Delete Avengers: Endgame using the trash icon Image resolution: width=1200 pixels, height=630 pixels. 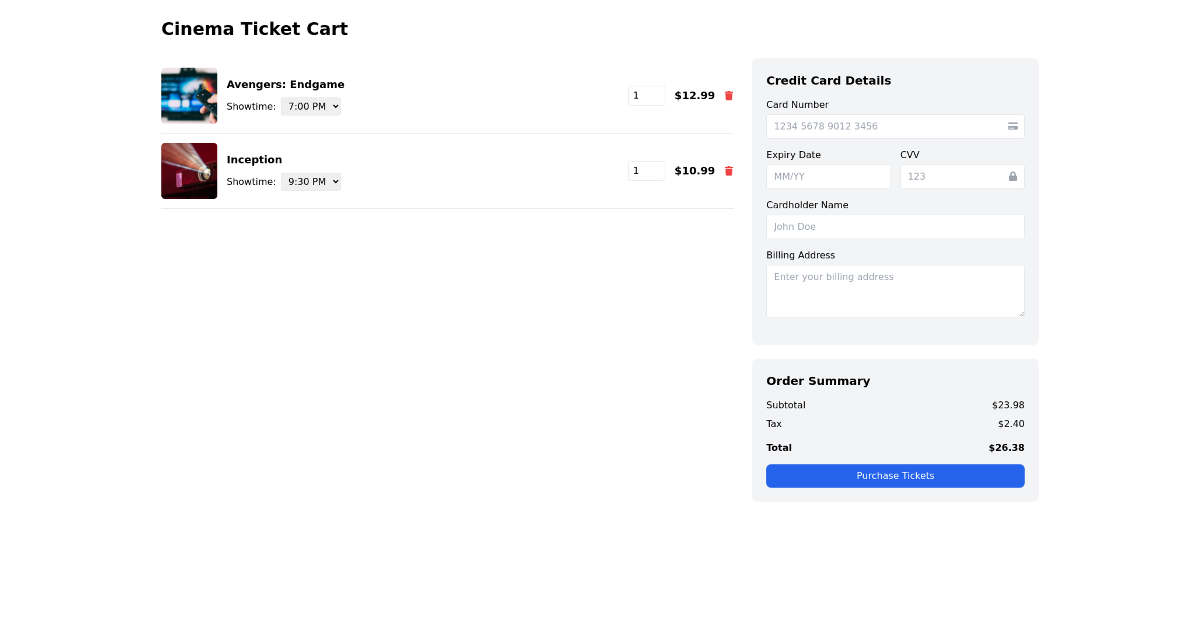tap(728, 95)
